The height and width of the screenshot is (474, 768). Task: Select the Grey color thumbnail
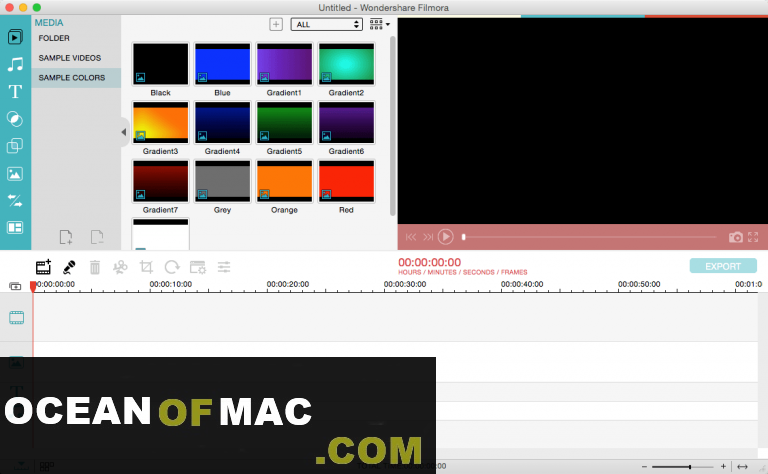pyautogui.click(x=222, y=181)
